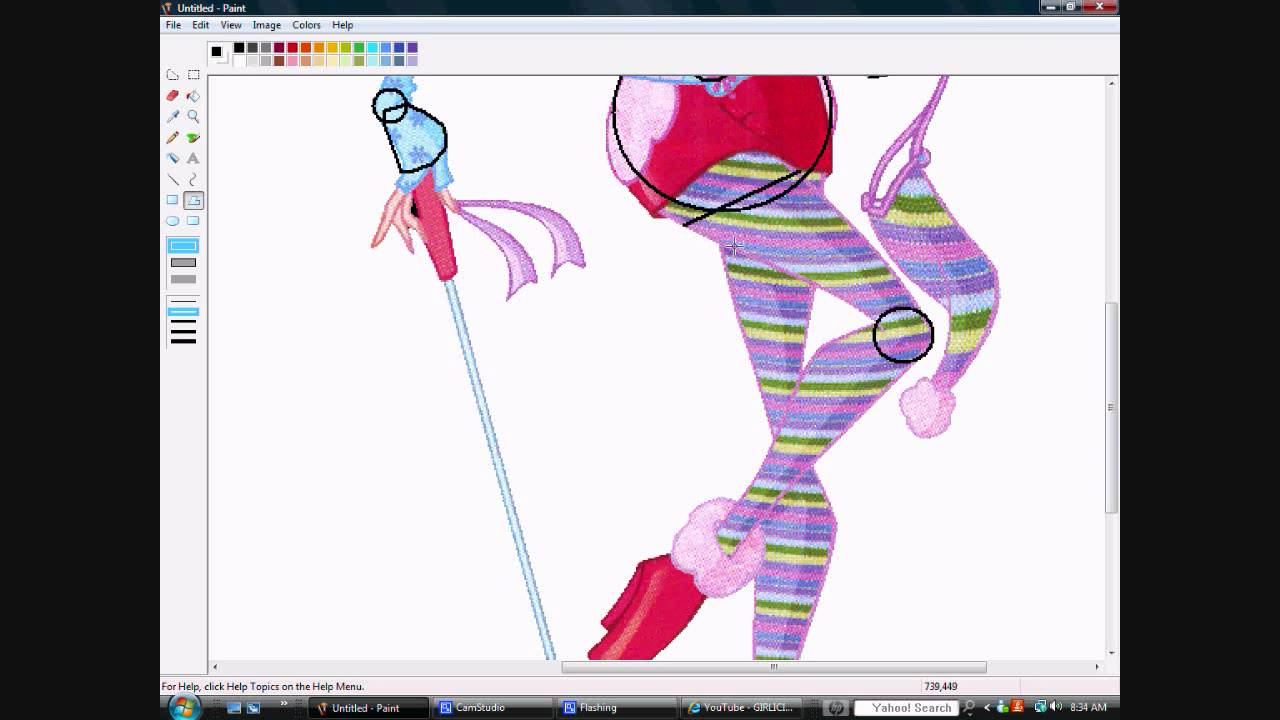The width and height of the screenshot is (1280, 720).
Task: Pick the brown swatch in bottom row
Action: [279, 61]
